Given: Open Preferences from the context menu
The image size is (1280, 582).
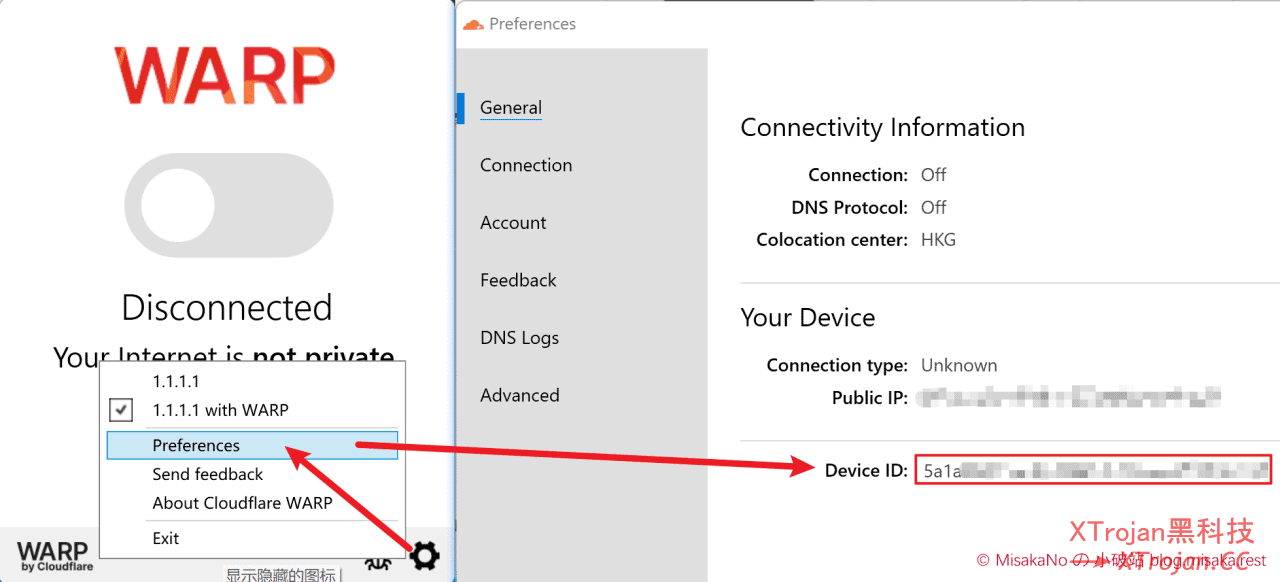Looking at the screenshot, I should 196,445.
